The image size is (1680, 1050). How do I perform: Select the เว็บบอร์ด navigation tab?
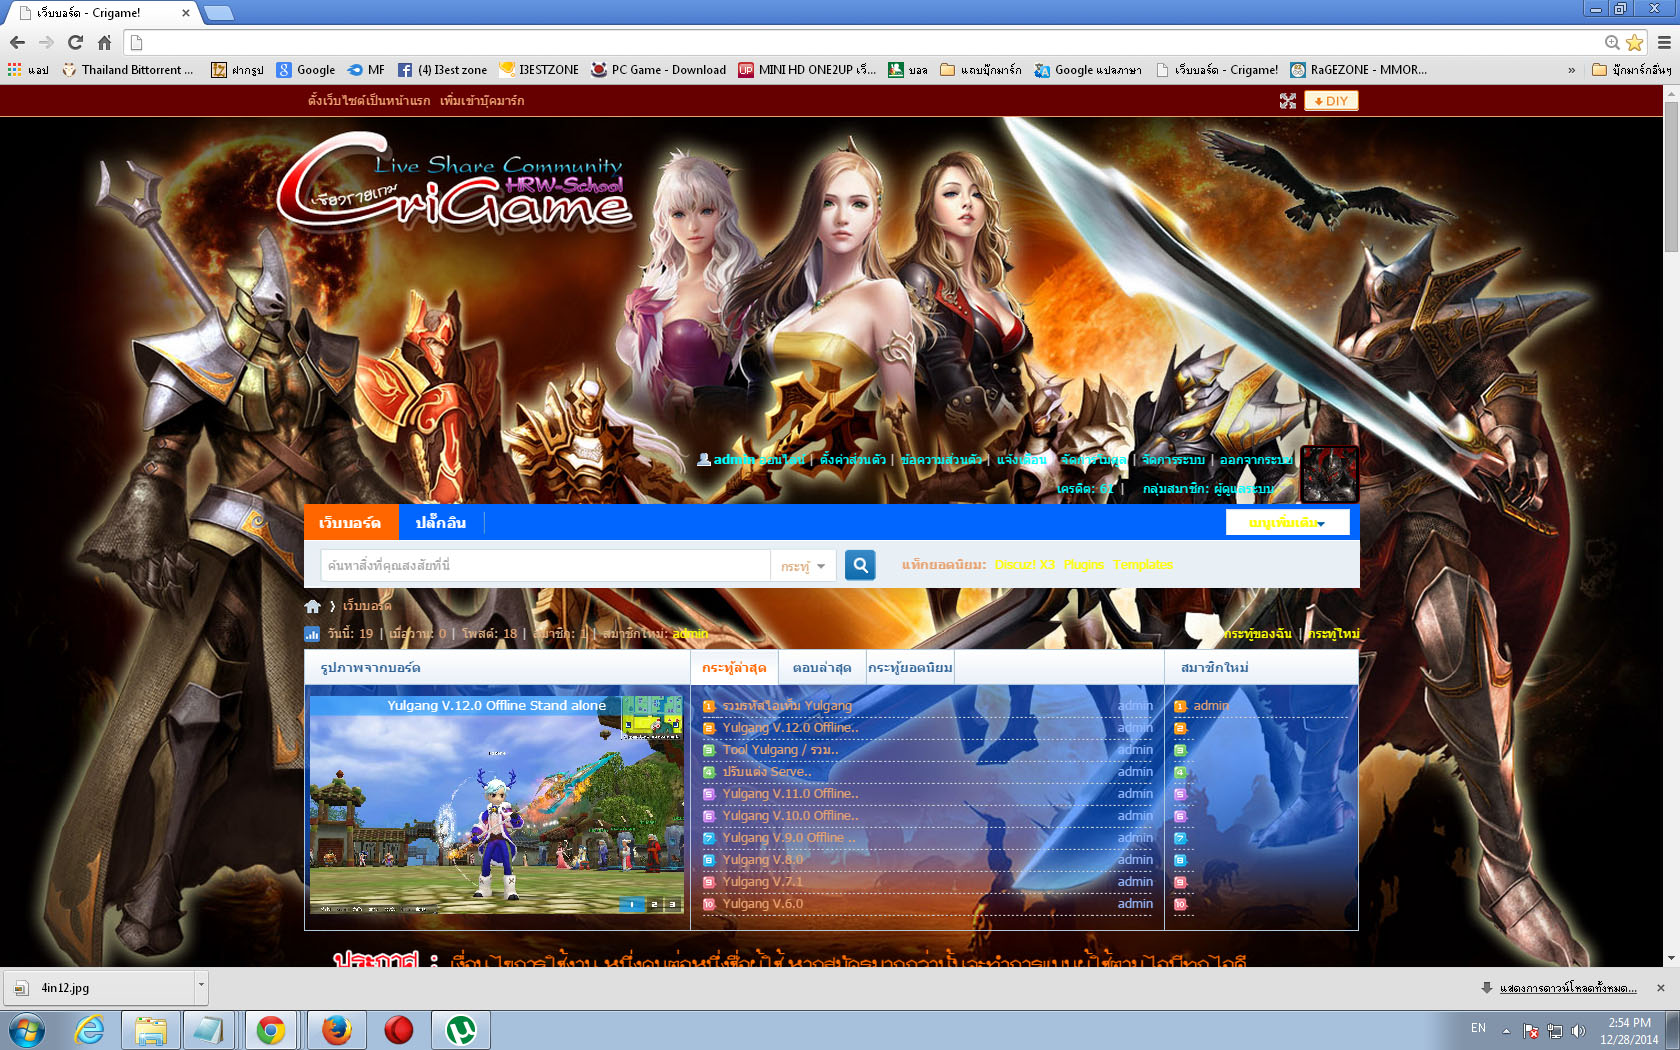coord(350,523)
